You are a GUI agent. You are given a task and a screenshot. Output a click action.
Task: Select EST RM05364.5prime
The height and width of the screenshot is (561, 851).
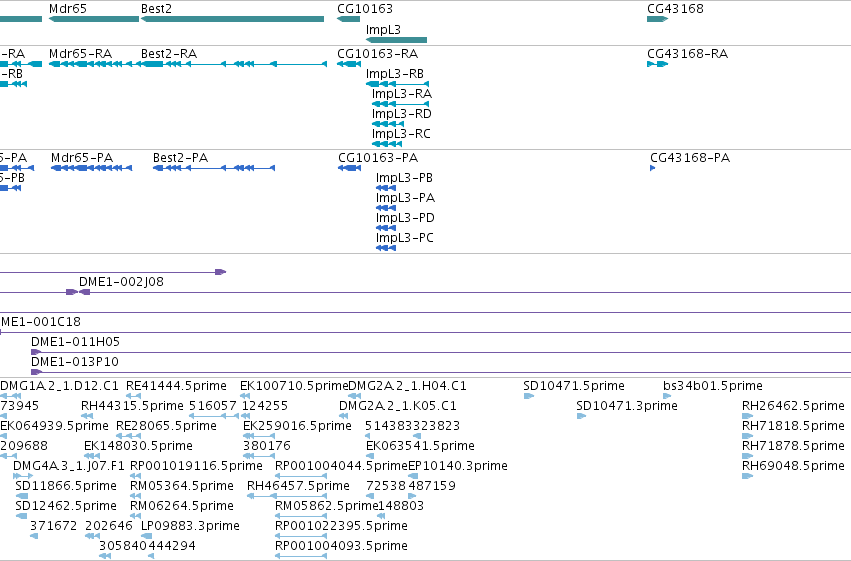[x=182, y=486]
